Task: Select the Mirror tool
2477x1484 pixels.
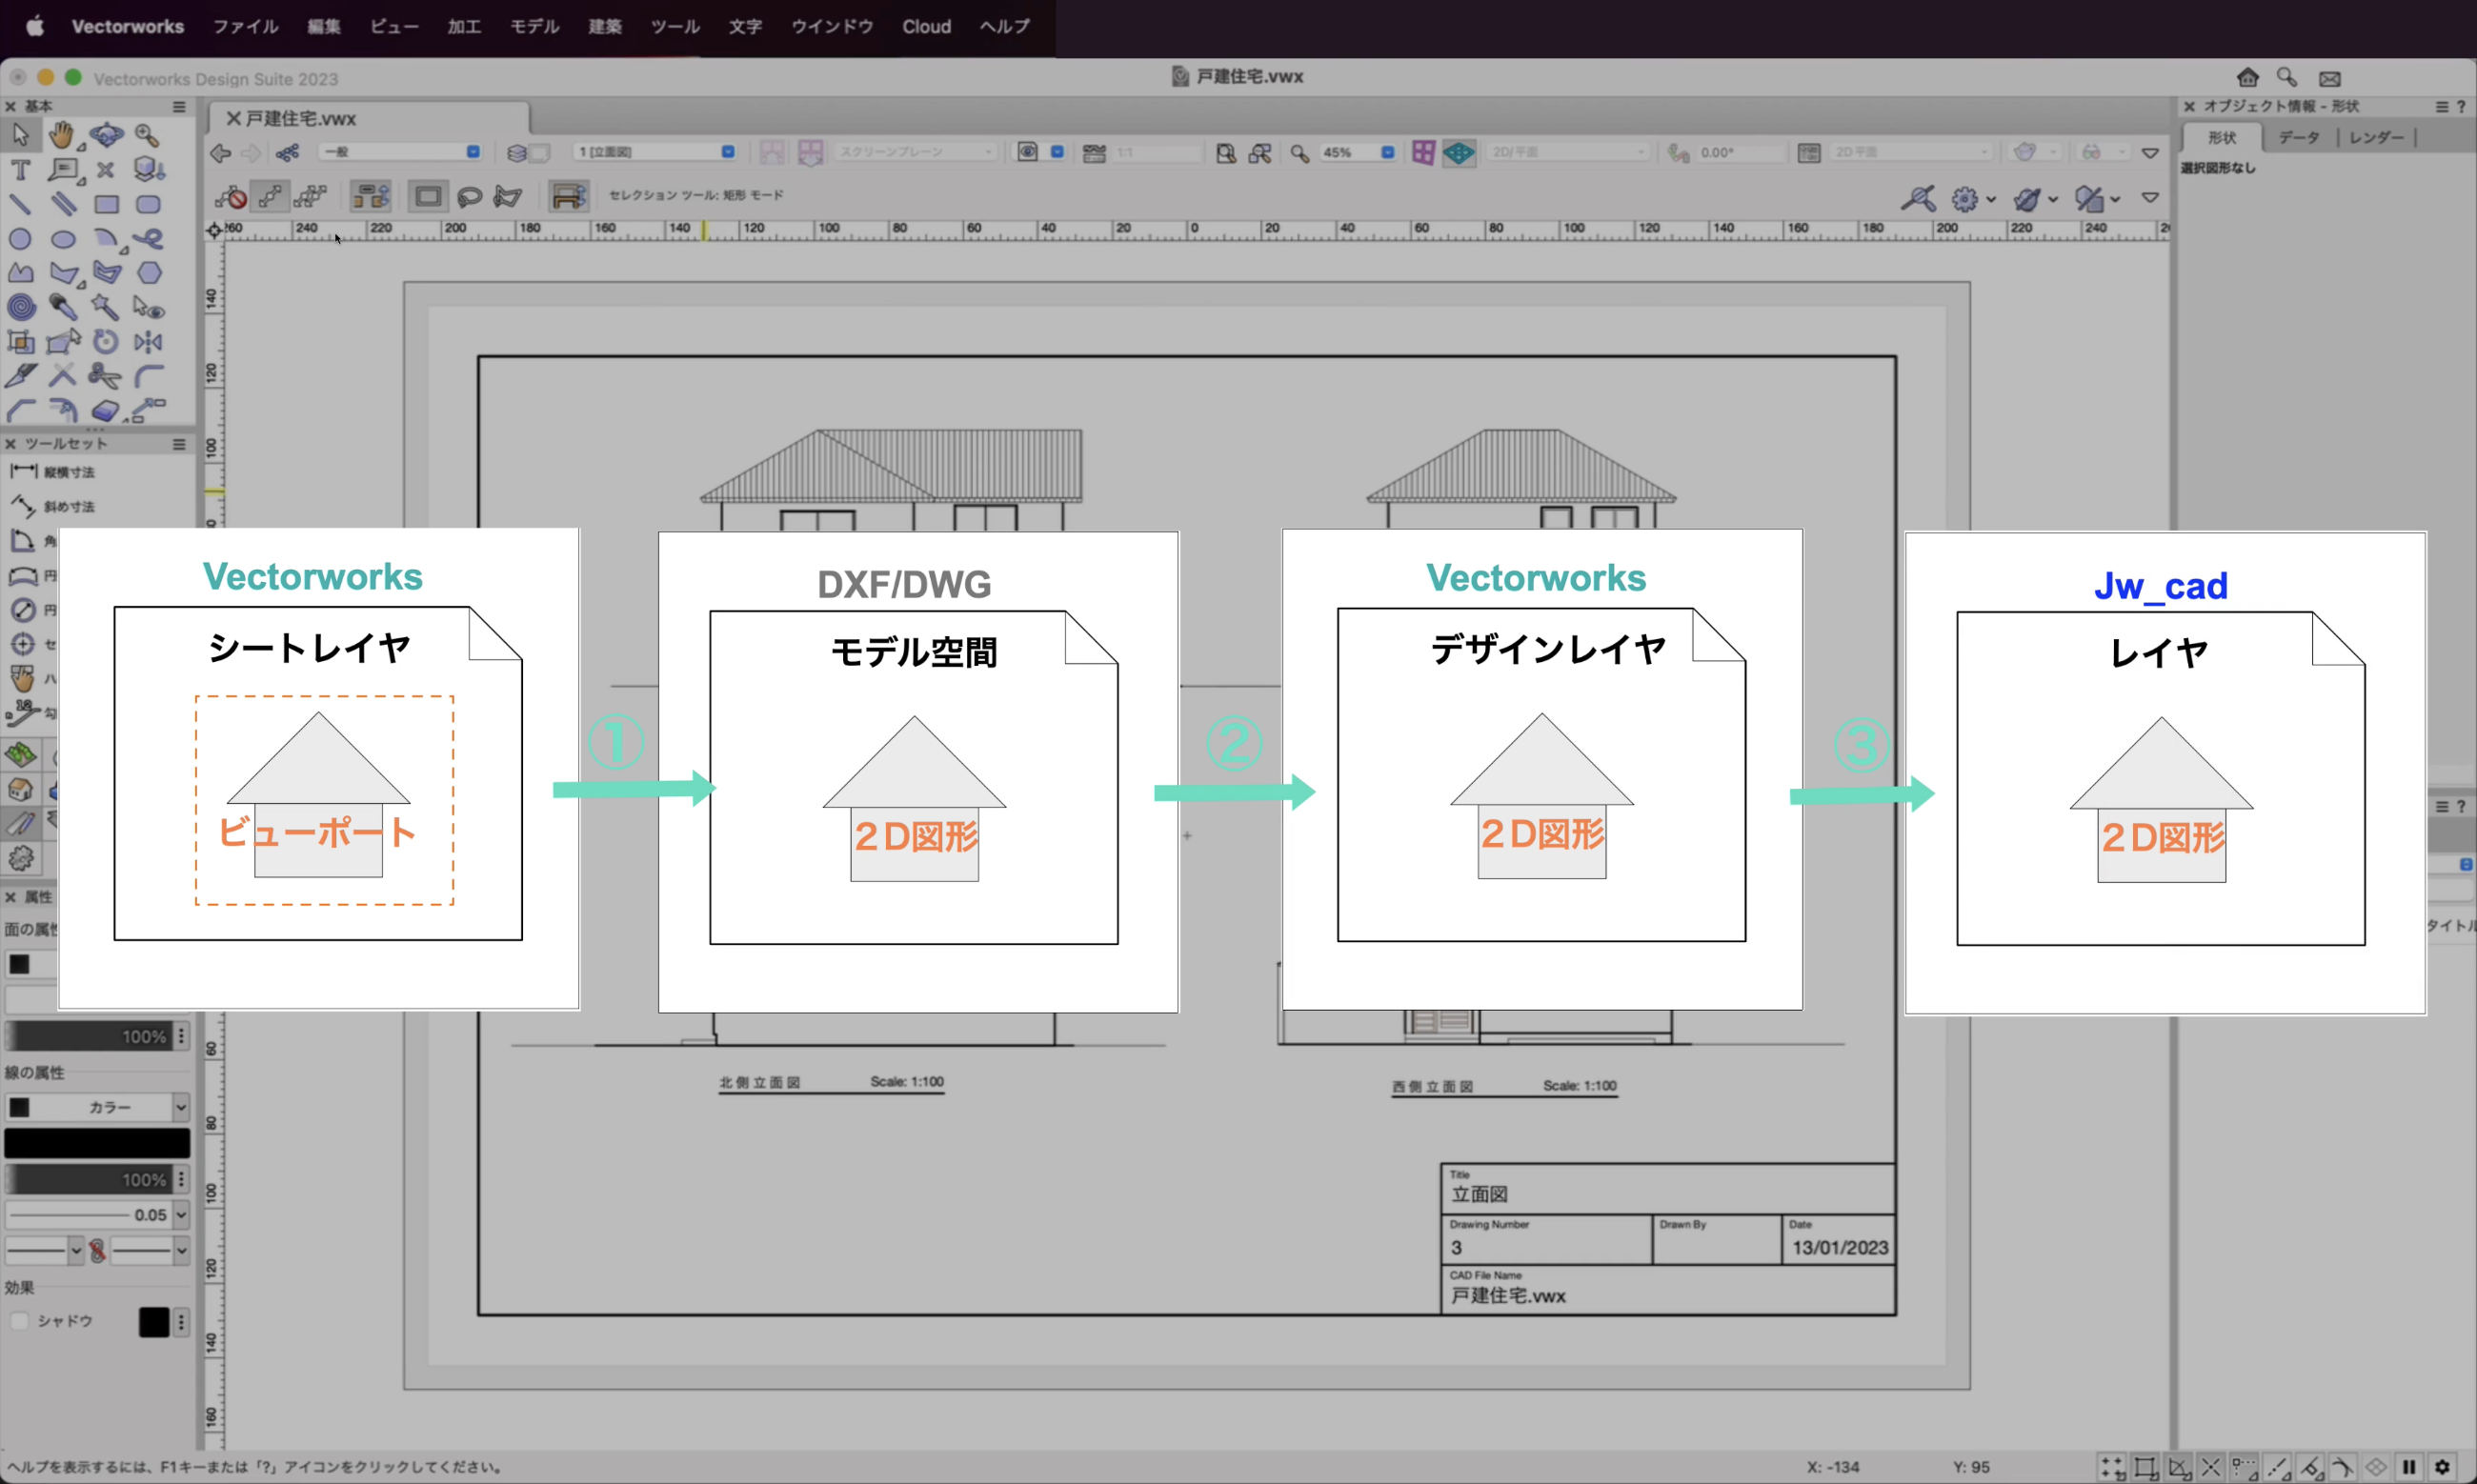Action: tap(148, 342)
